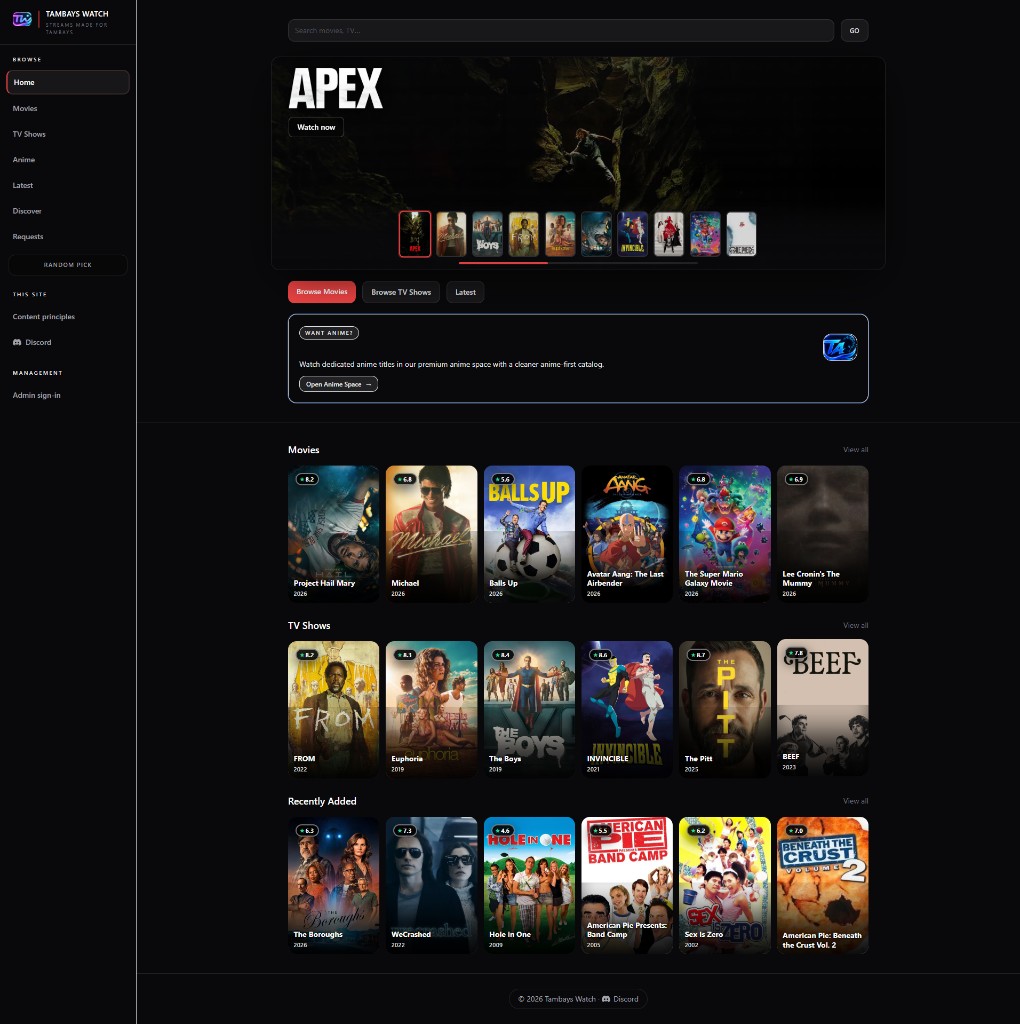Open the Balls Up movie card
This screenshot has height=1024, width=1020.
pyautogui.click(x=530, y=534)
